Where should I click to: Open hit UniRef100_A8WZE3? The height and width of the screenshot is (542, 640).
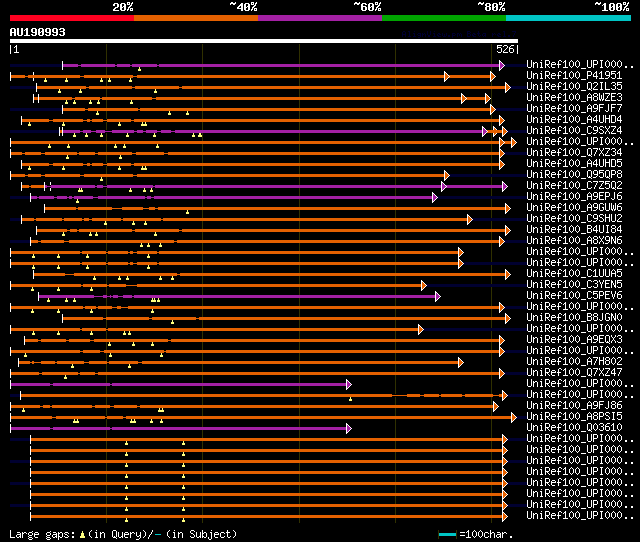pos(574,97)
